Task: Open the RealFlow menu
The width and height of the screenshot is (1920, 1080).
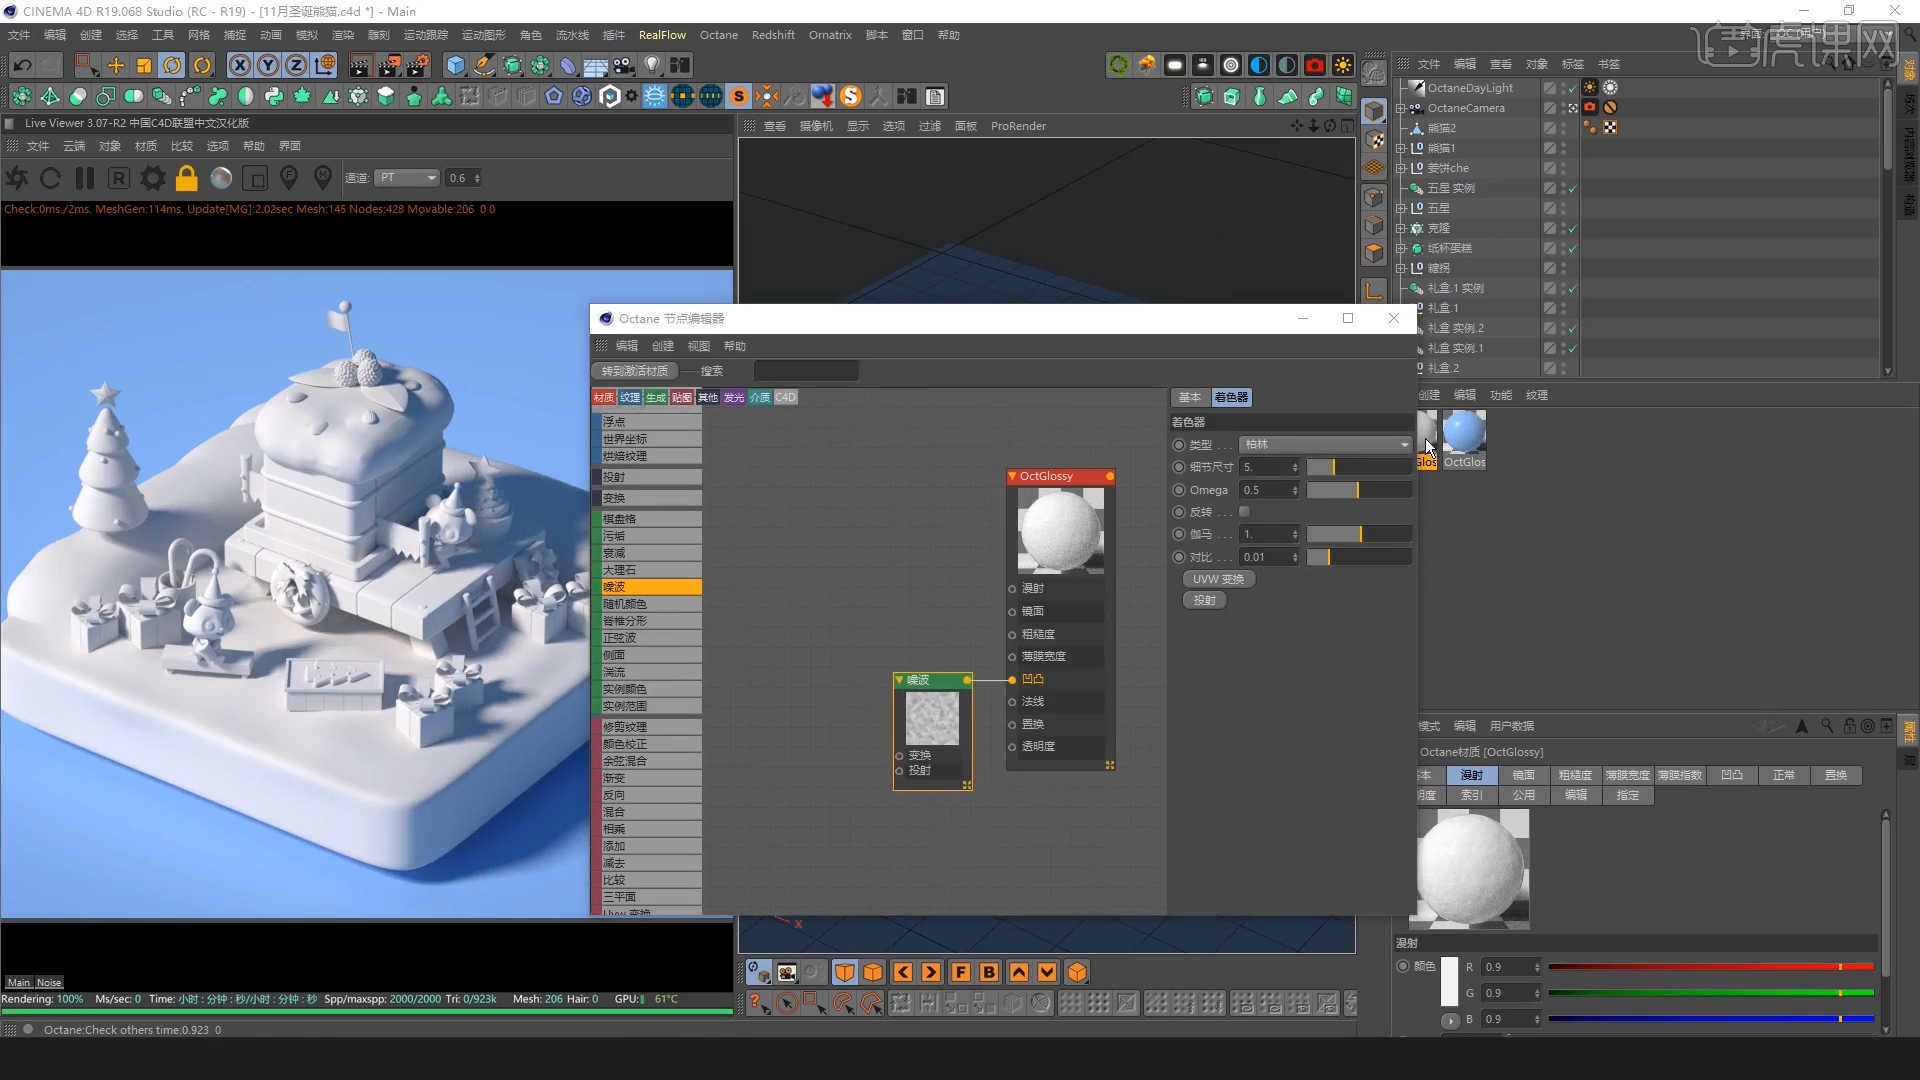Action: coord(662,35)
